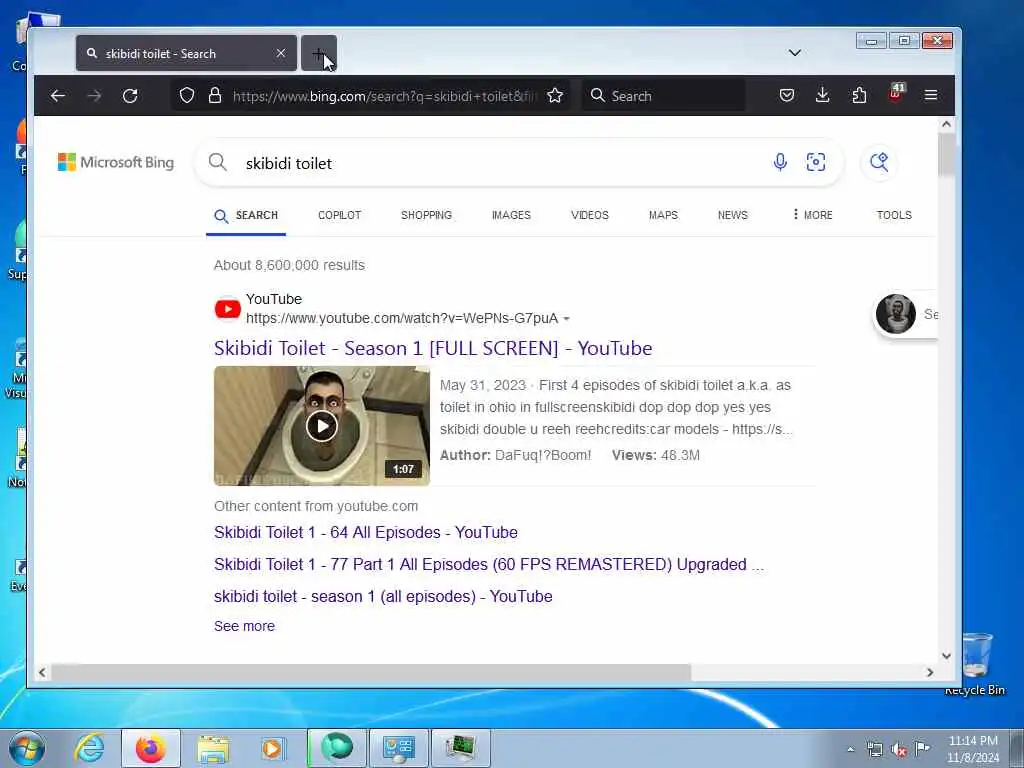Open the Extensions puzzle icon
The image size is (1024, 768).
(859, 96)
